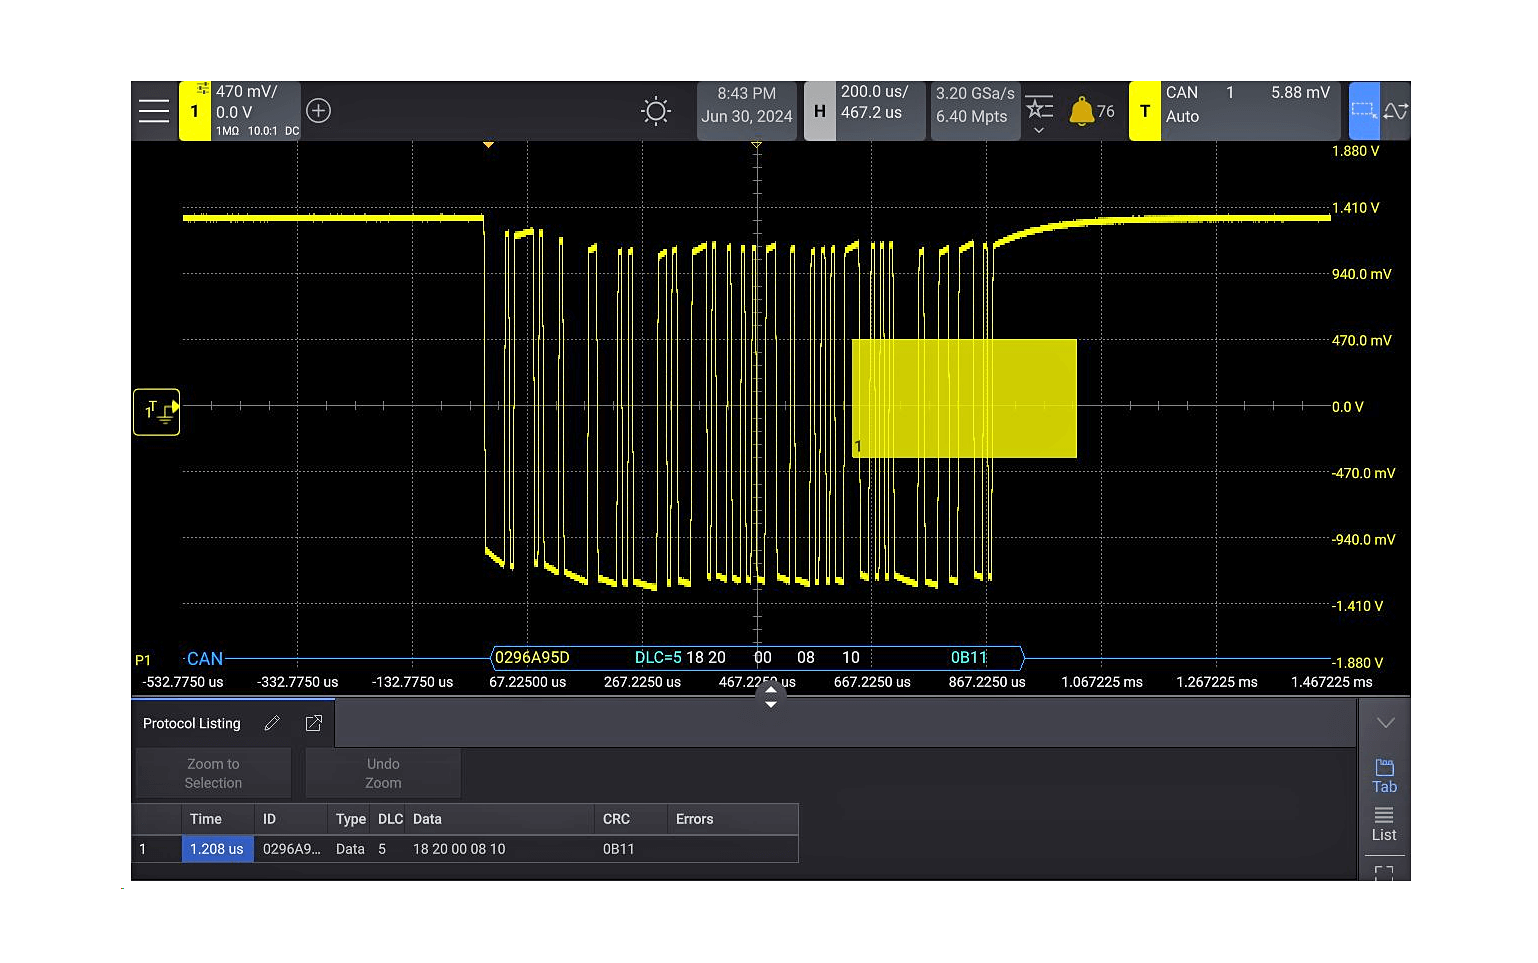Screen dimensions: 1538x963
Task: Click DLC=5 field on decode bus
Action: (658, 658)
